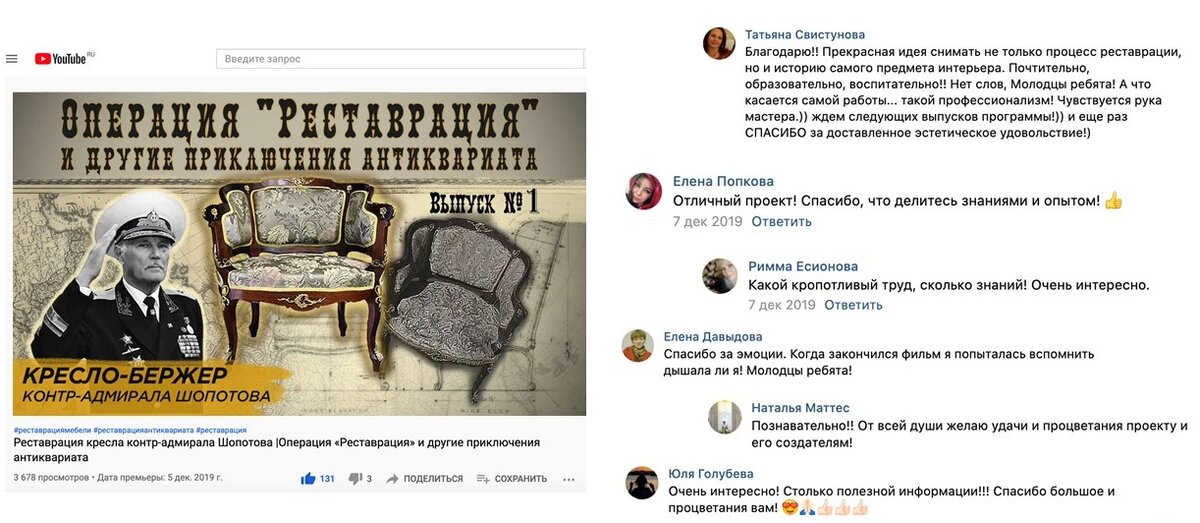Open the three-dot more actions menu
Screen dimensions: 1200x523
point(569,479)
